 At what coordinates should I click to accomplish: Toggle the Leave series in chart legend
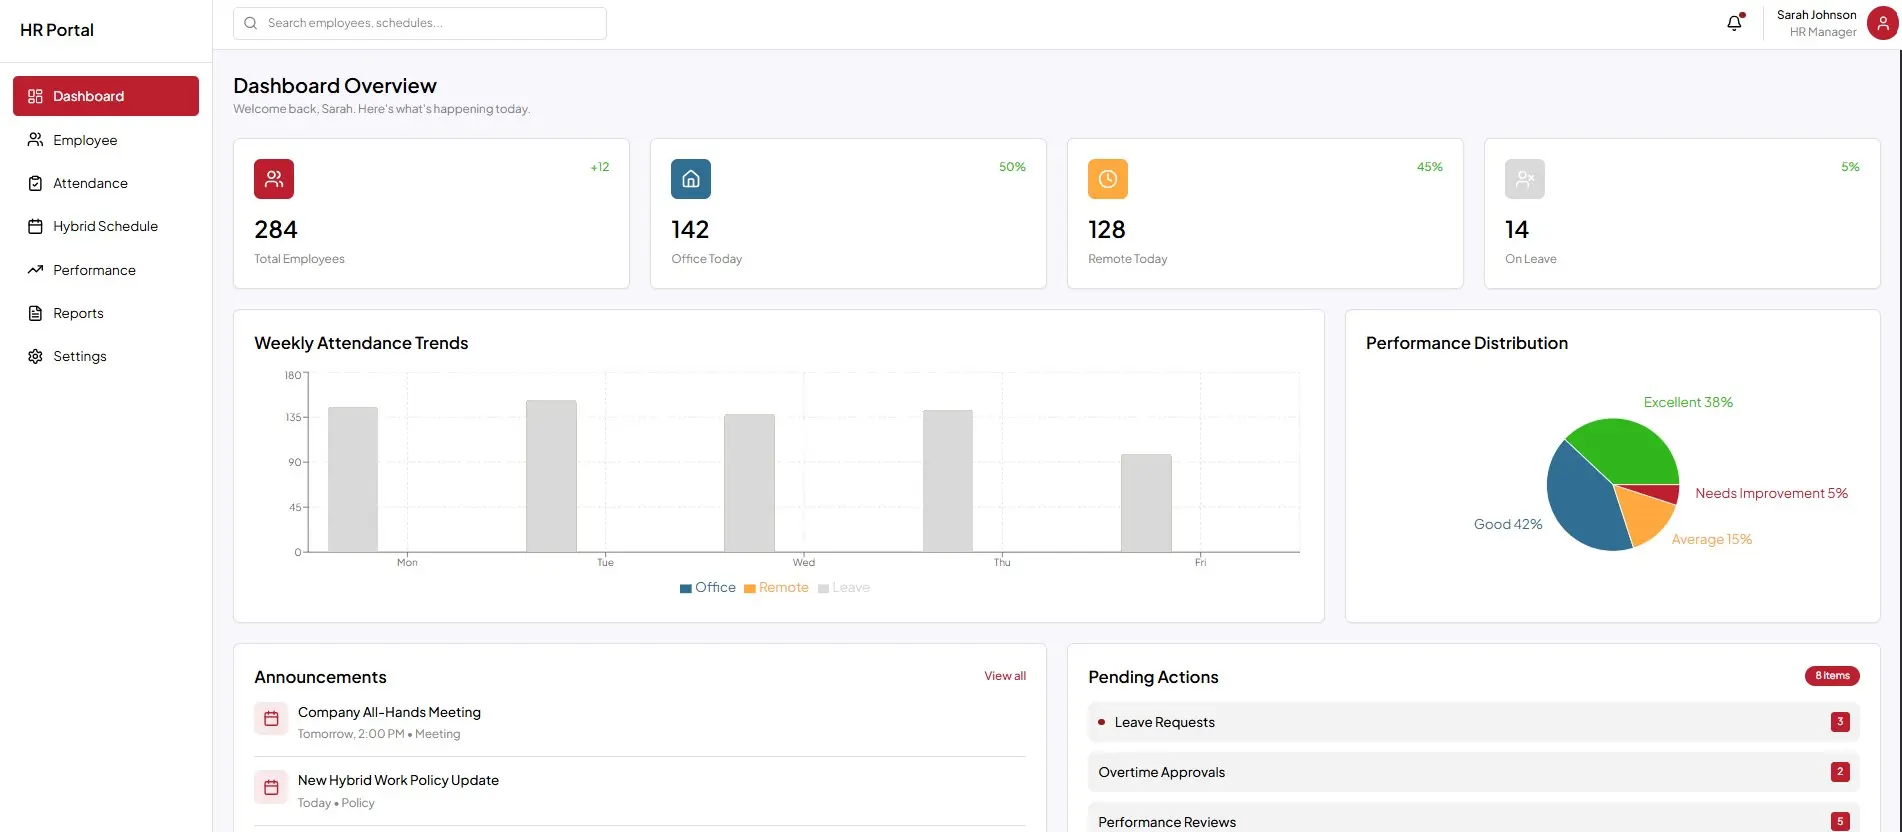pos(845,588)
